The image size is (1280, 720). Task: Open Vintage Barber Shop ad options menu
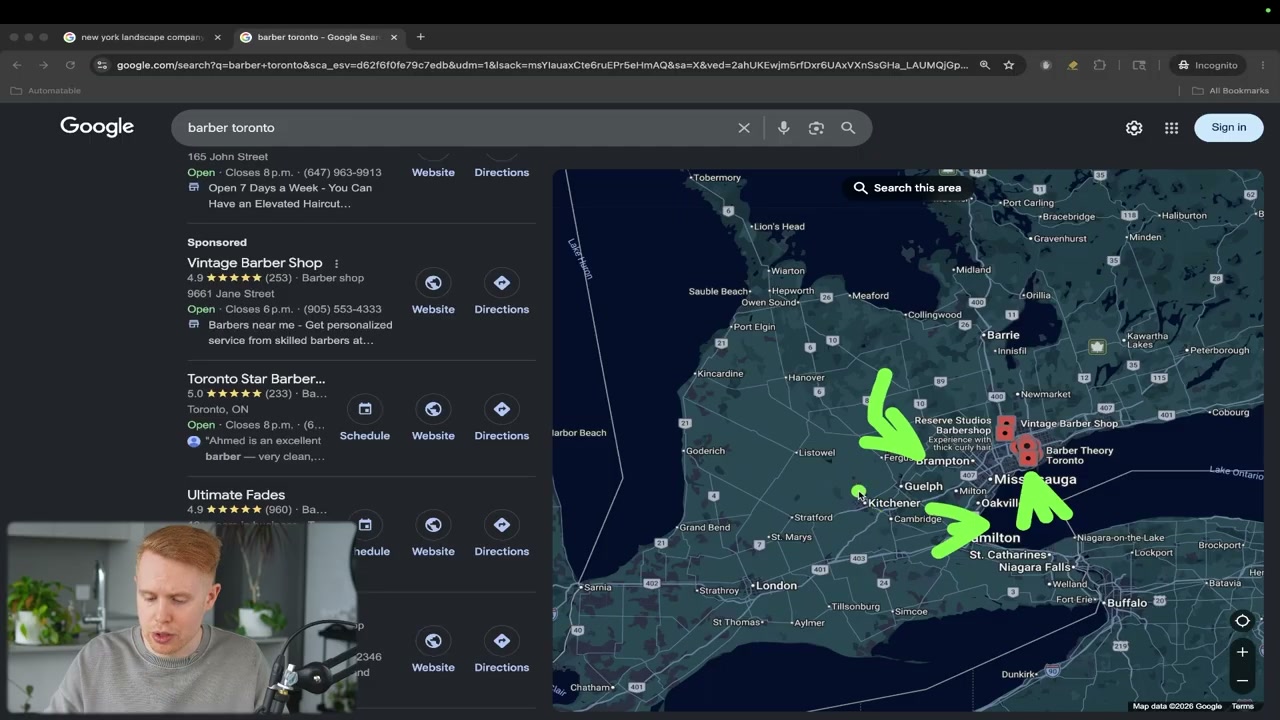tap(336, 263)
